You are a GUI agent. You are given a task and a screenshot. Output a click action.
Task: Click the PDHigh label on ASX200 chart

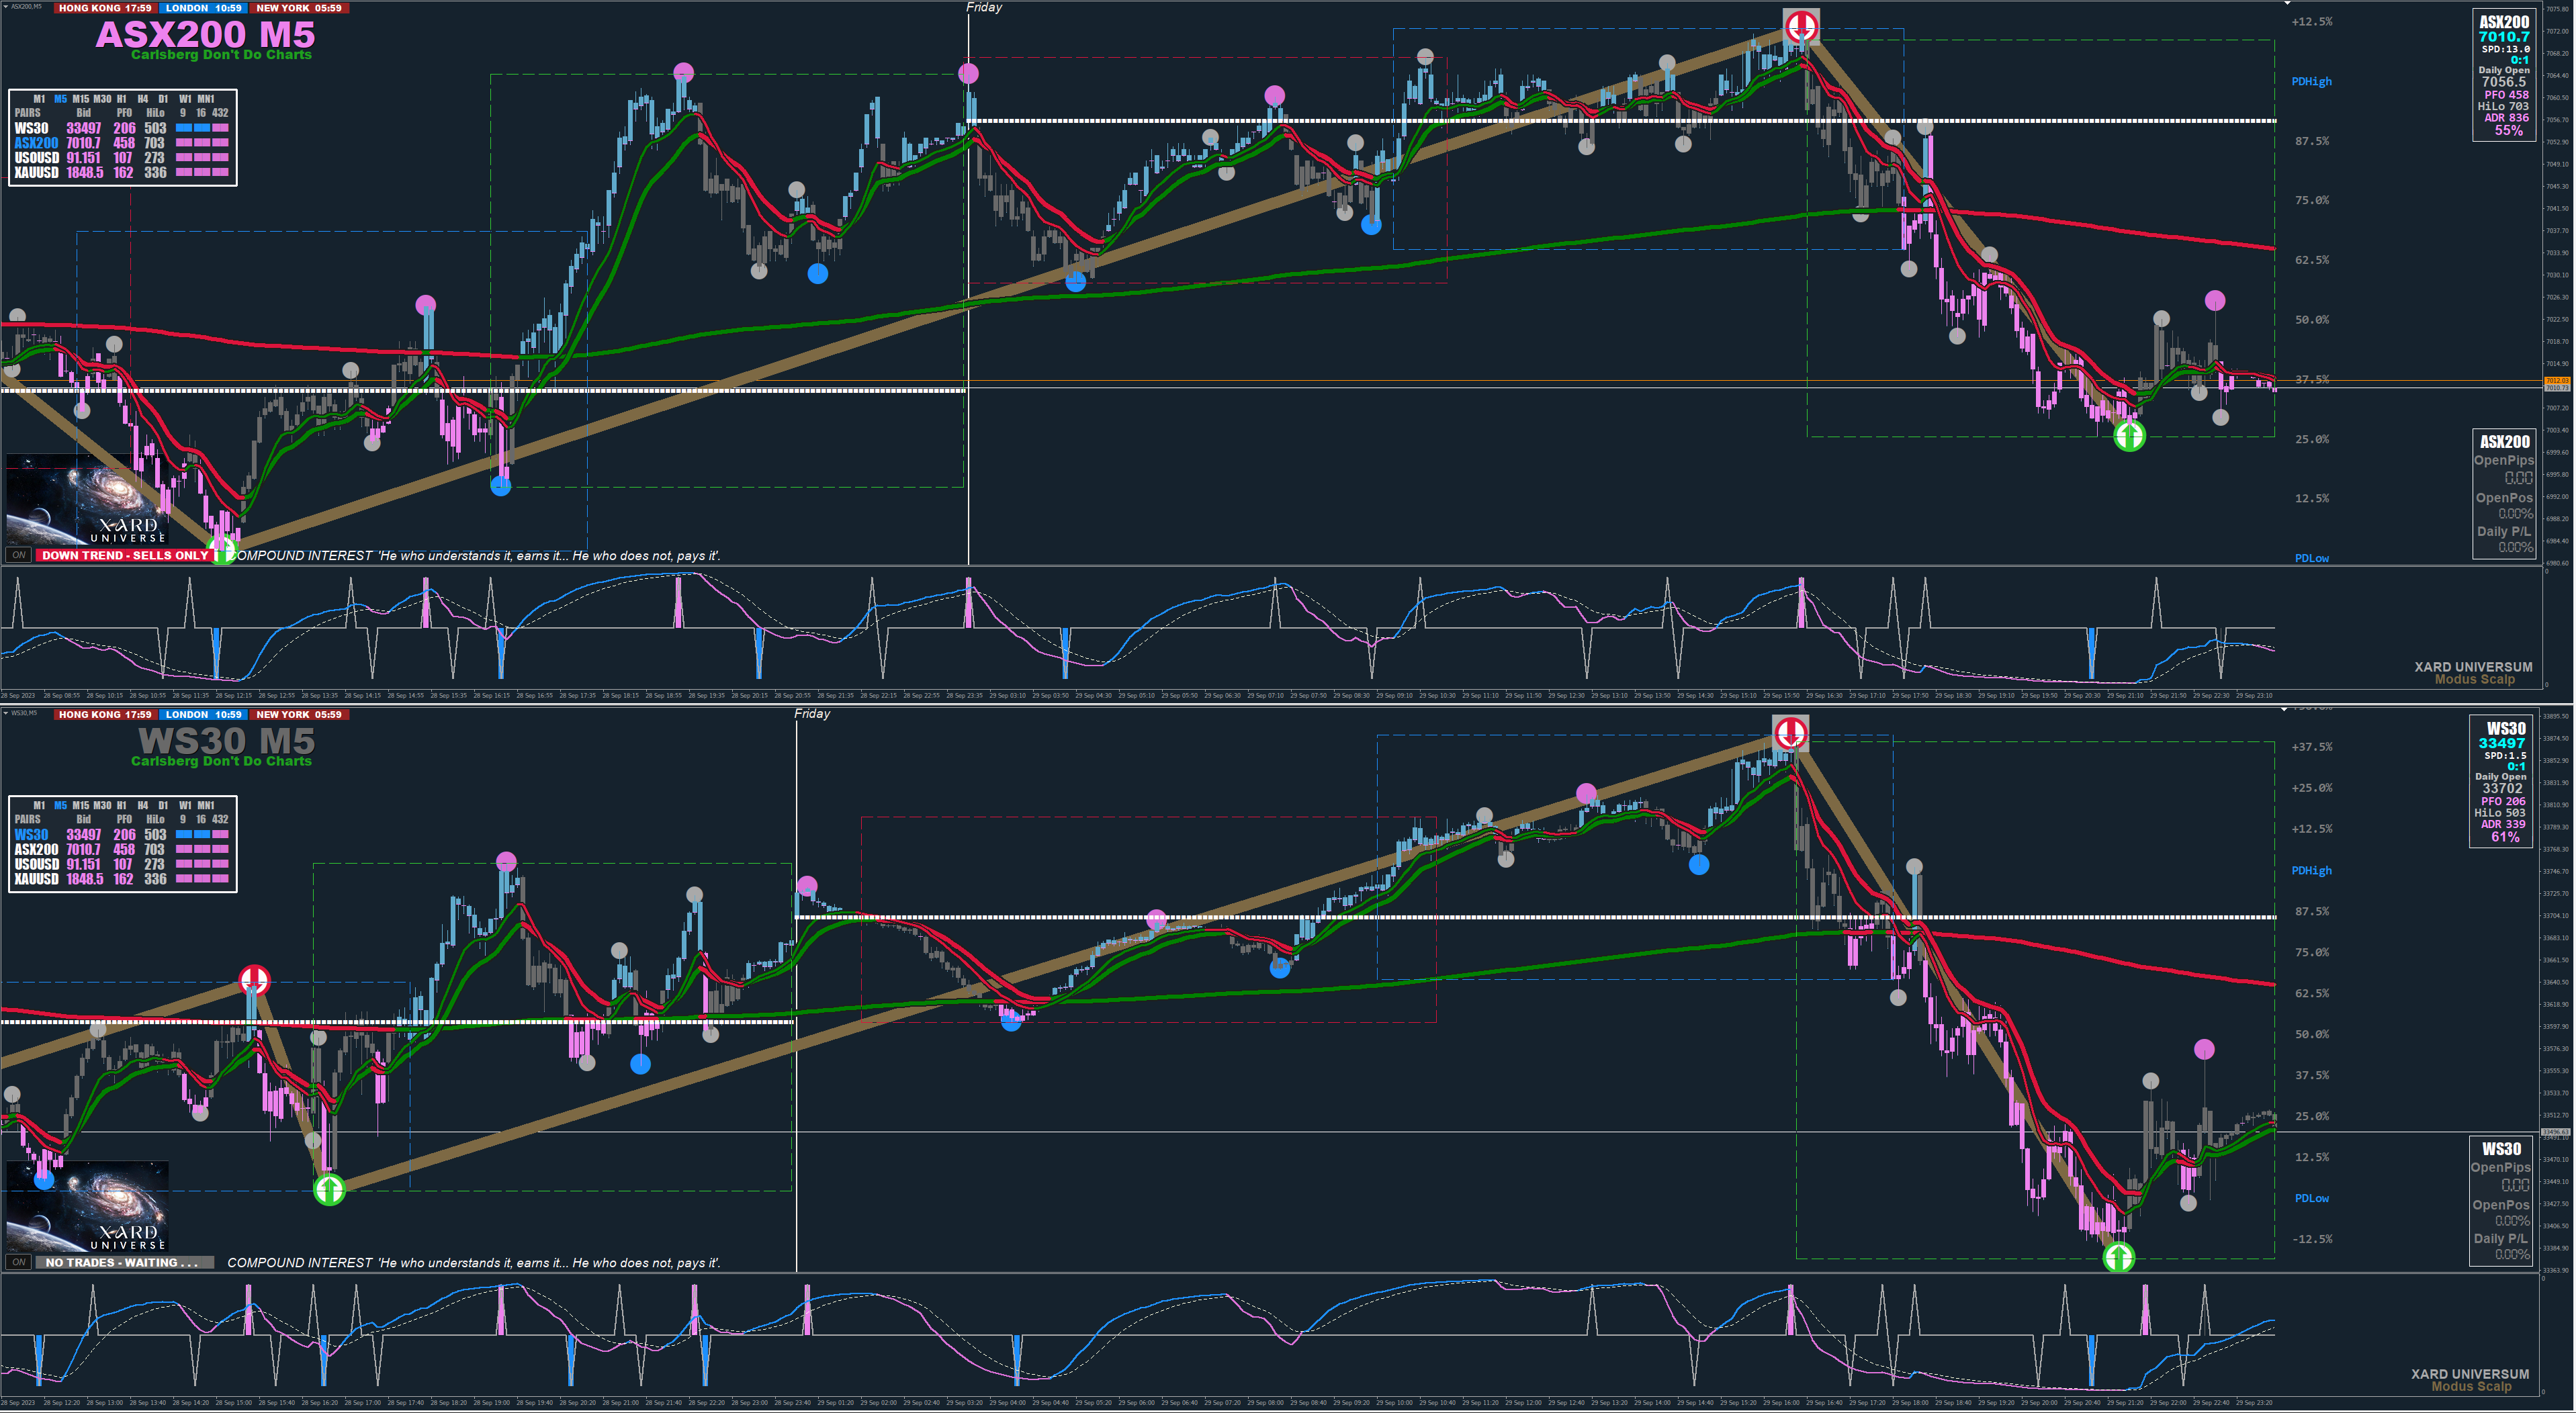(x=2311, y=82)
